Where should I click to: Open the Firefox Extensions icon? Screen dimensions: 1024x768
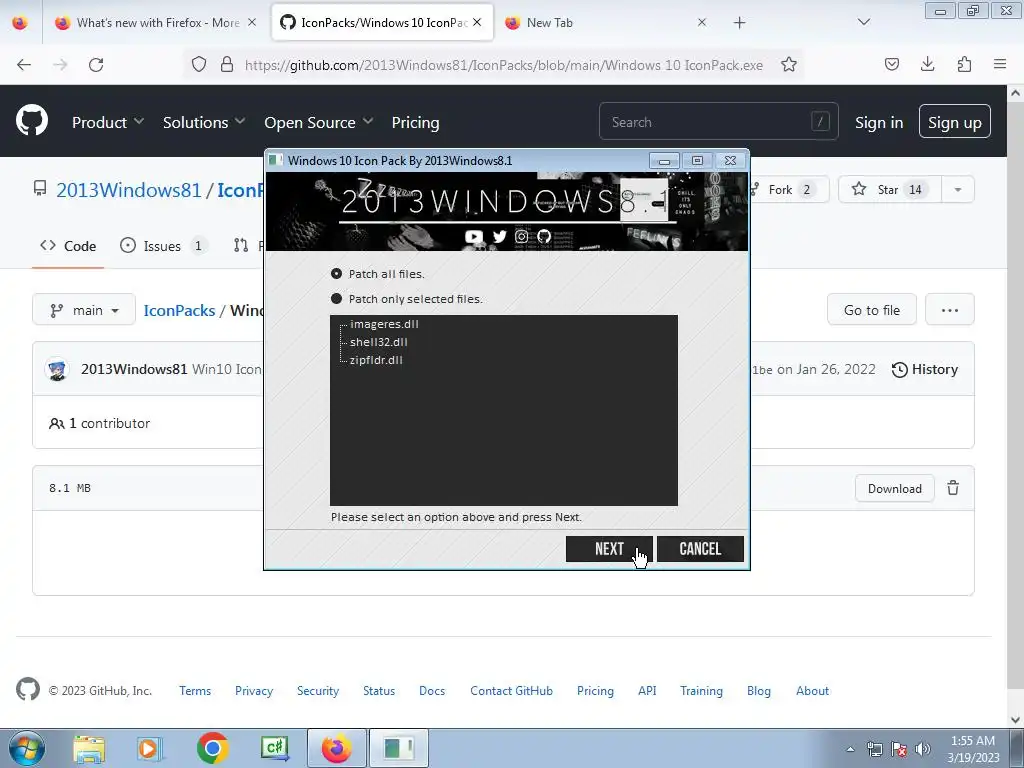964,64
